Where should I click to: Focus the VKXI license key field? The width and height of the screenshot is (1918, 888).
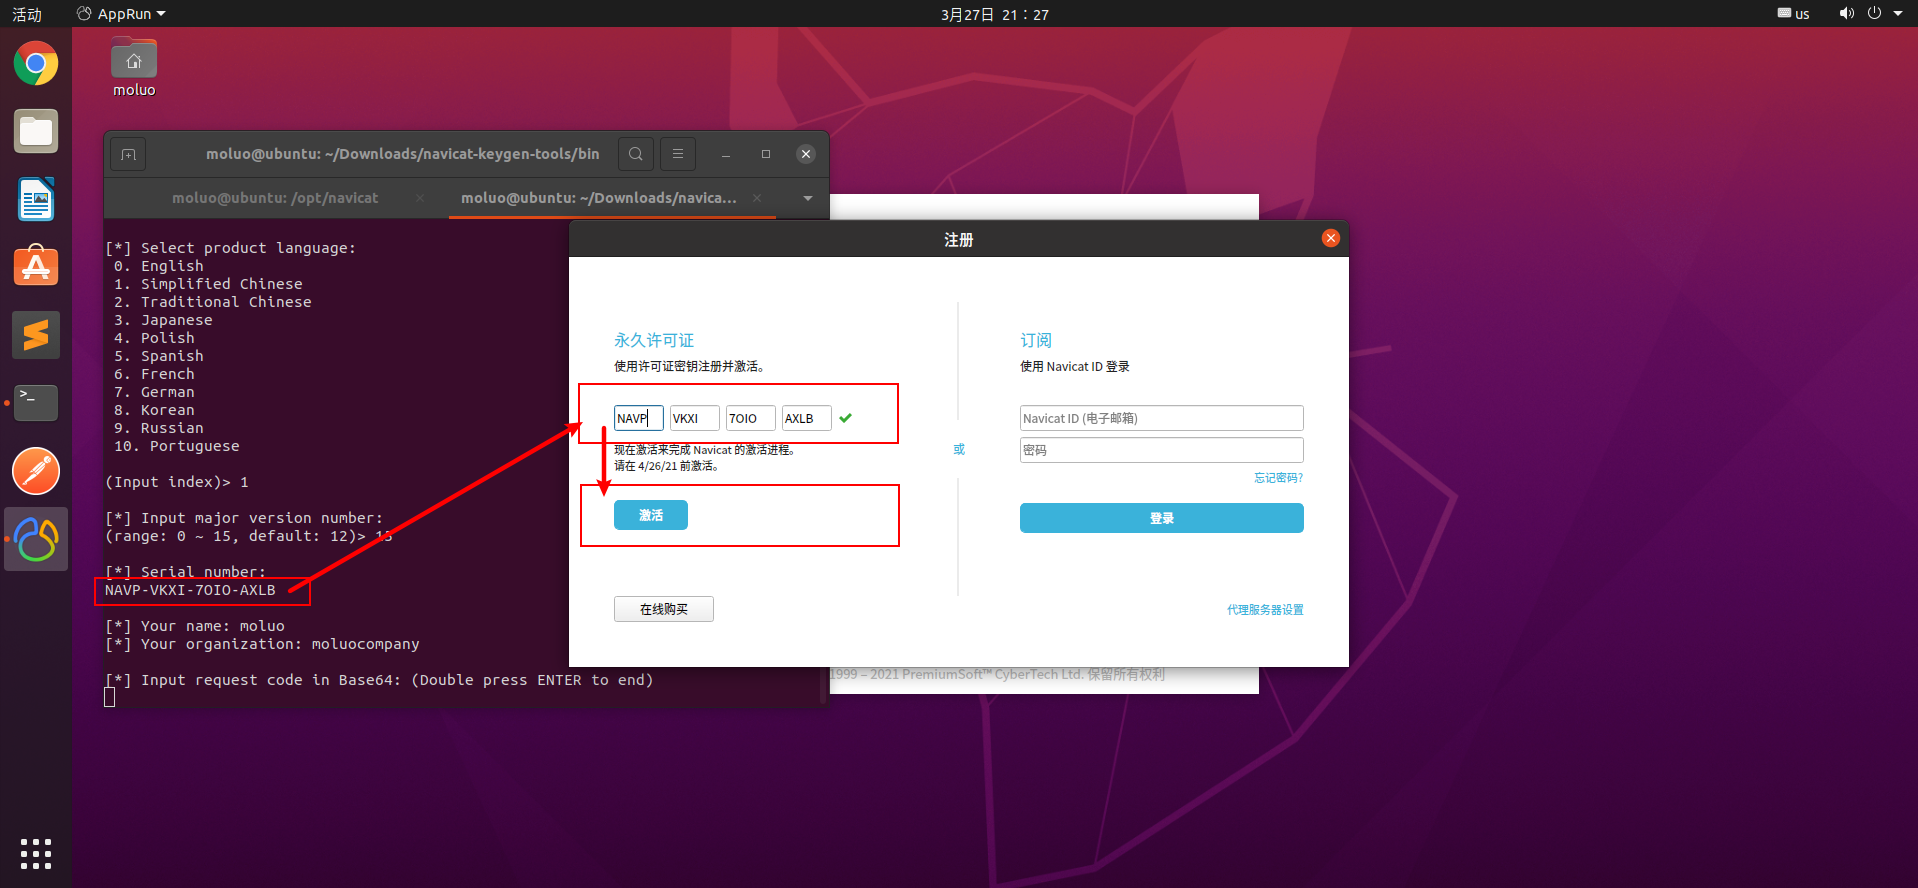[x=695, y=418]
